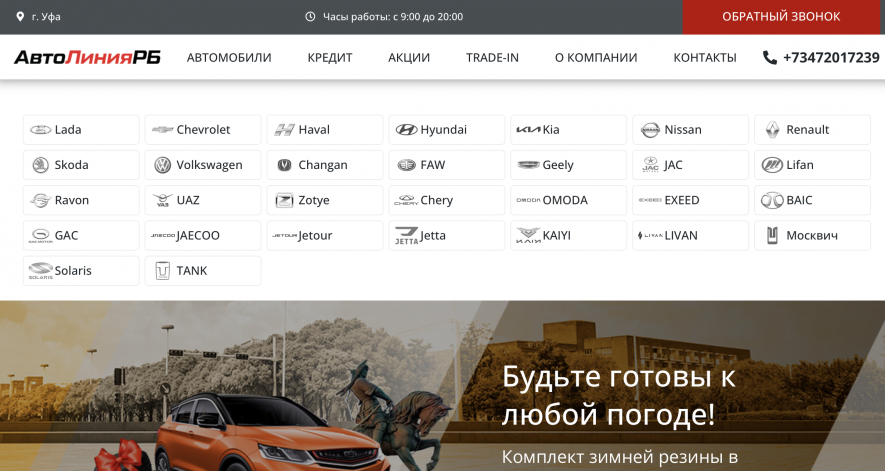Click the TANK brand logo icon
Image resolution: width=885 pixels, height=471 pixels.
162,271
